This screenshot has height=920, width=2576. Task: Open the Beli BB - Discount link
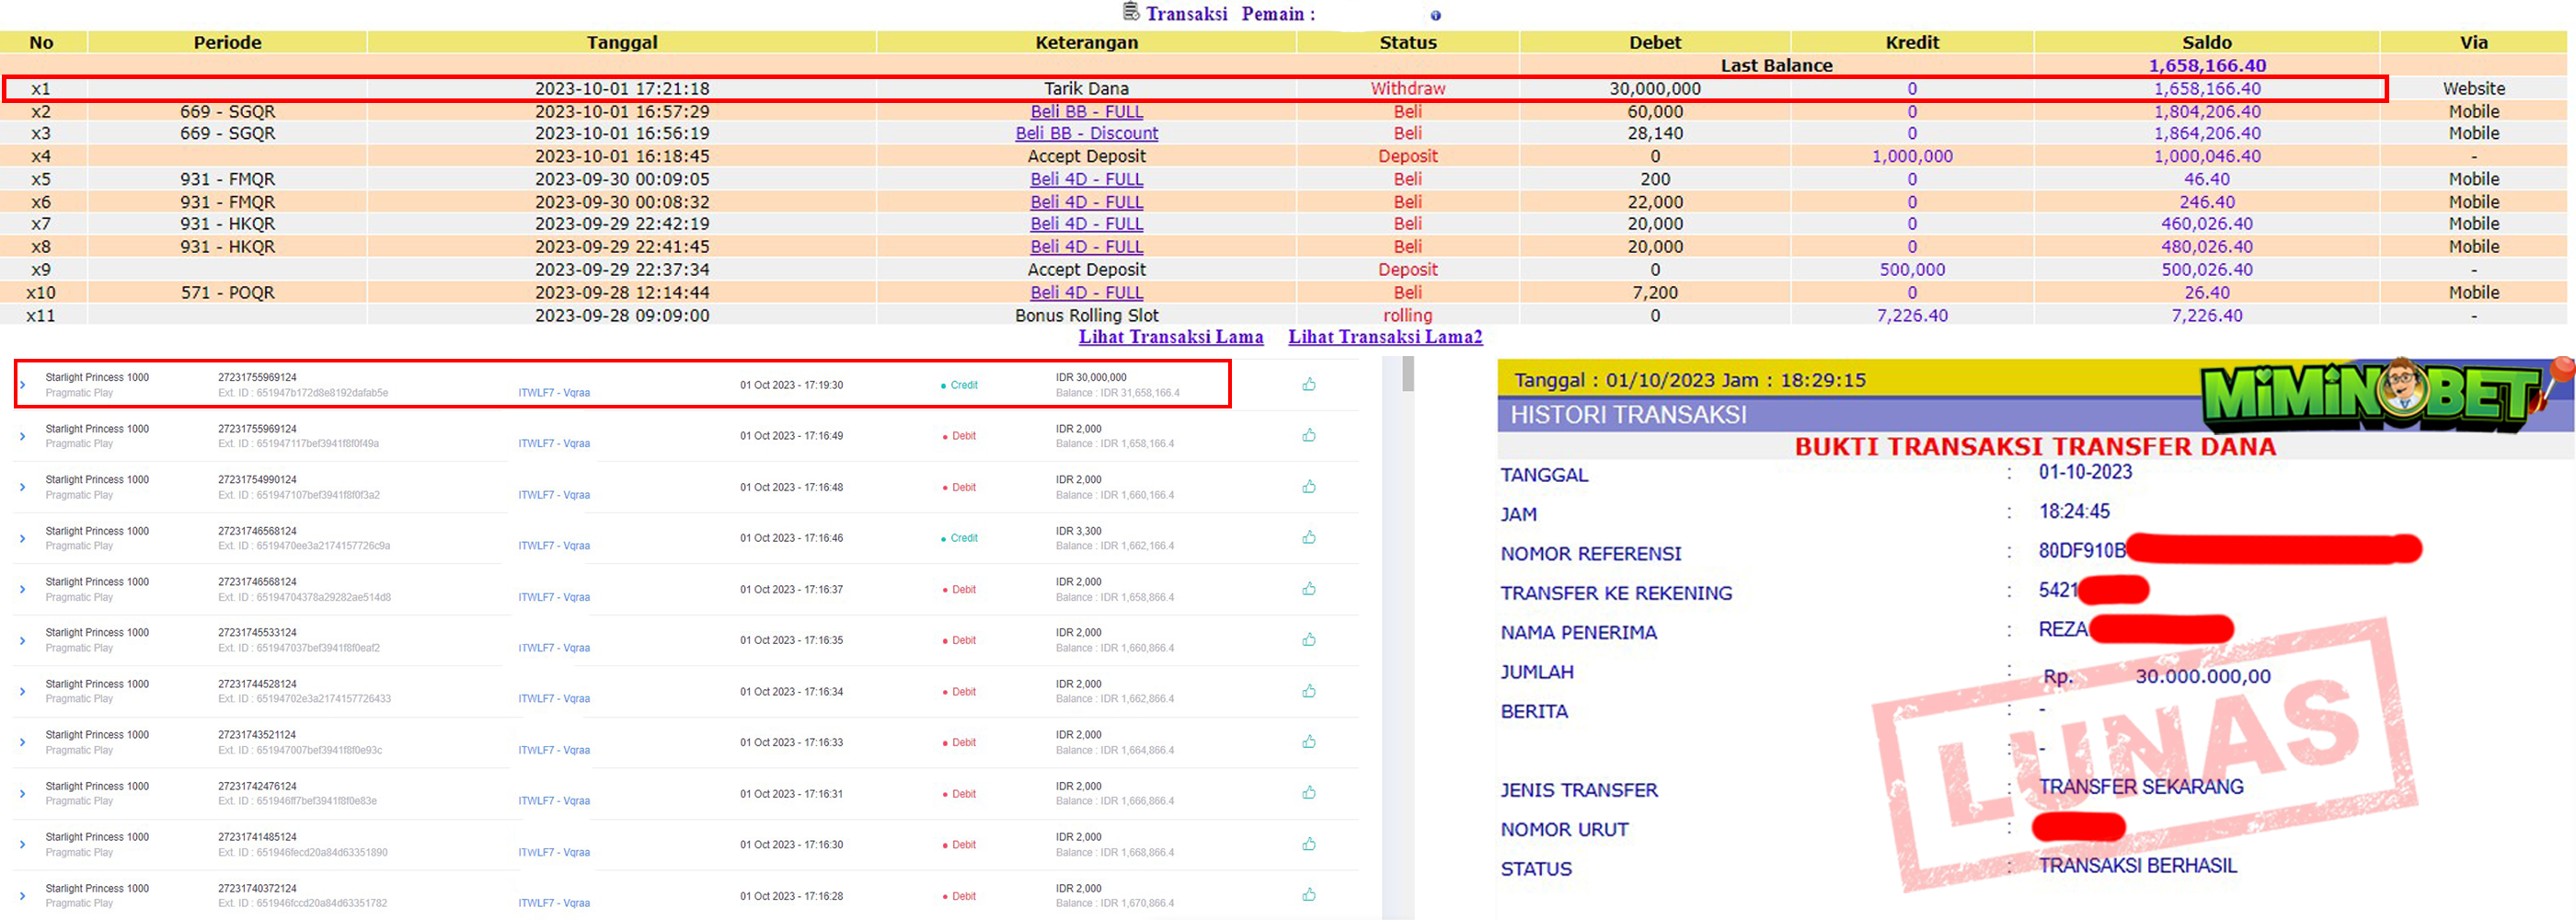pos(1086,134)
